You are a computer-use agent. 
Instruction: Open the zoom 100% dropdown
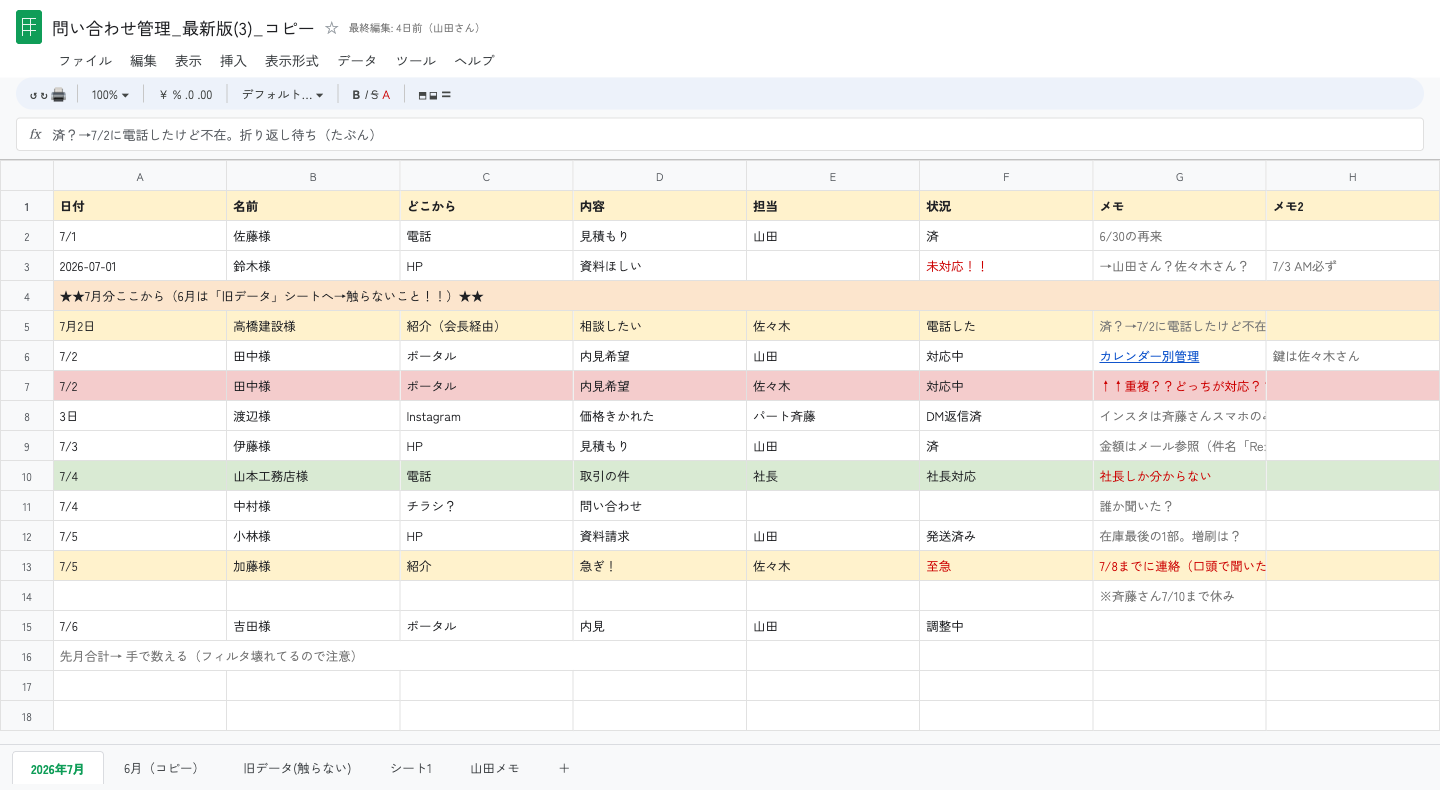[110, 95]
